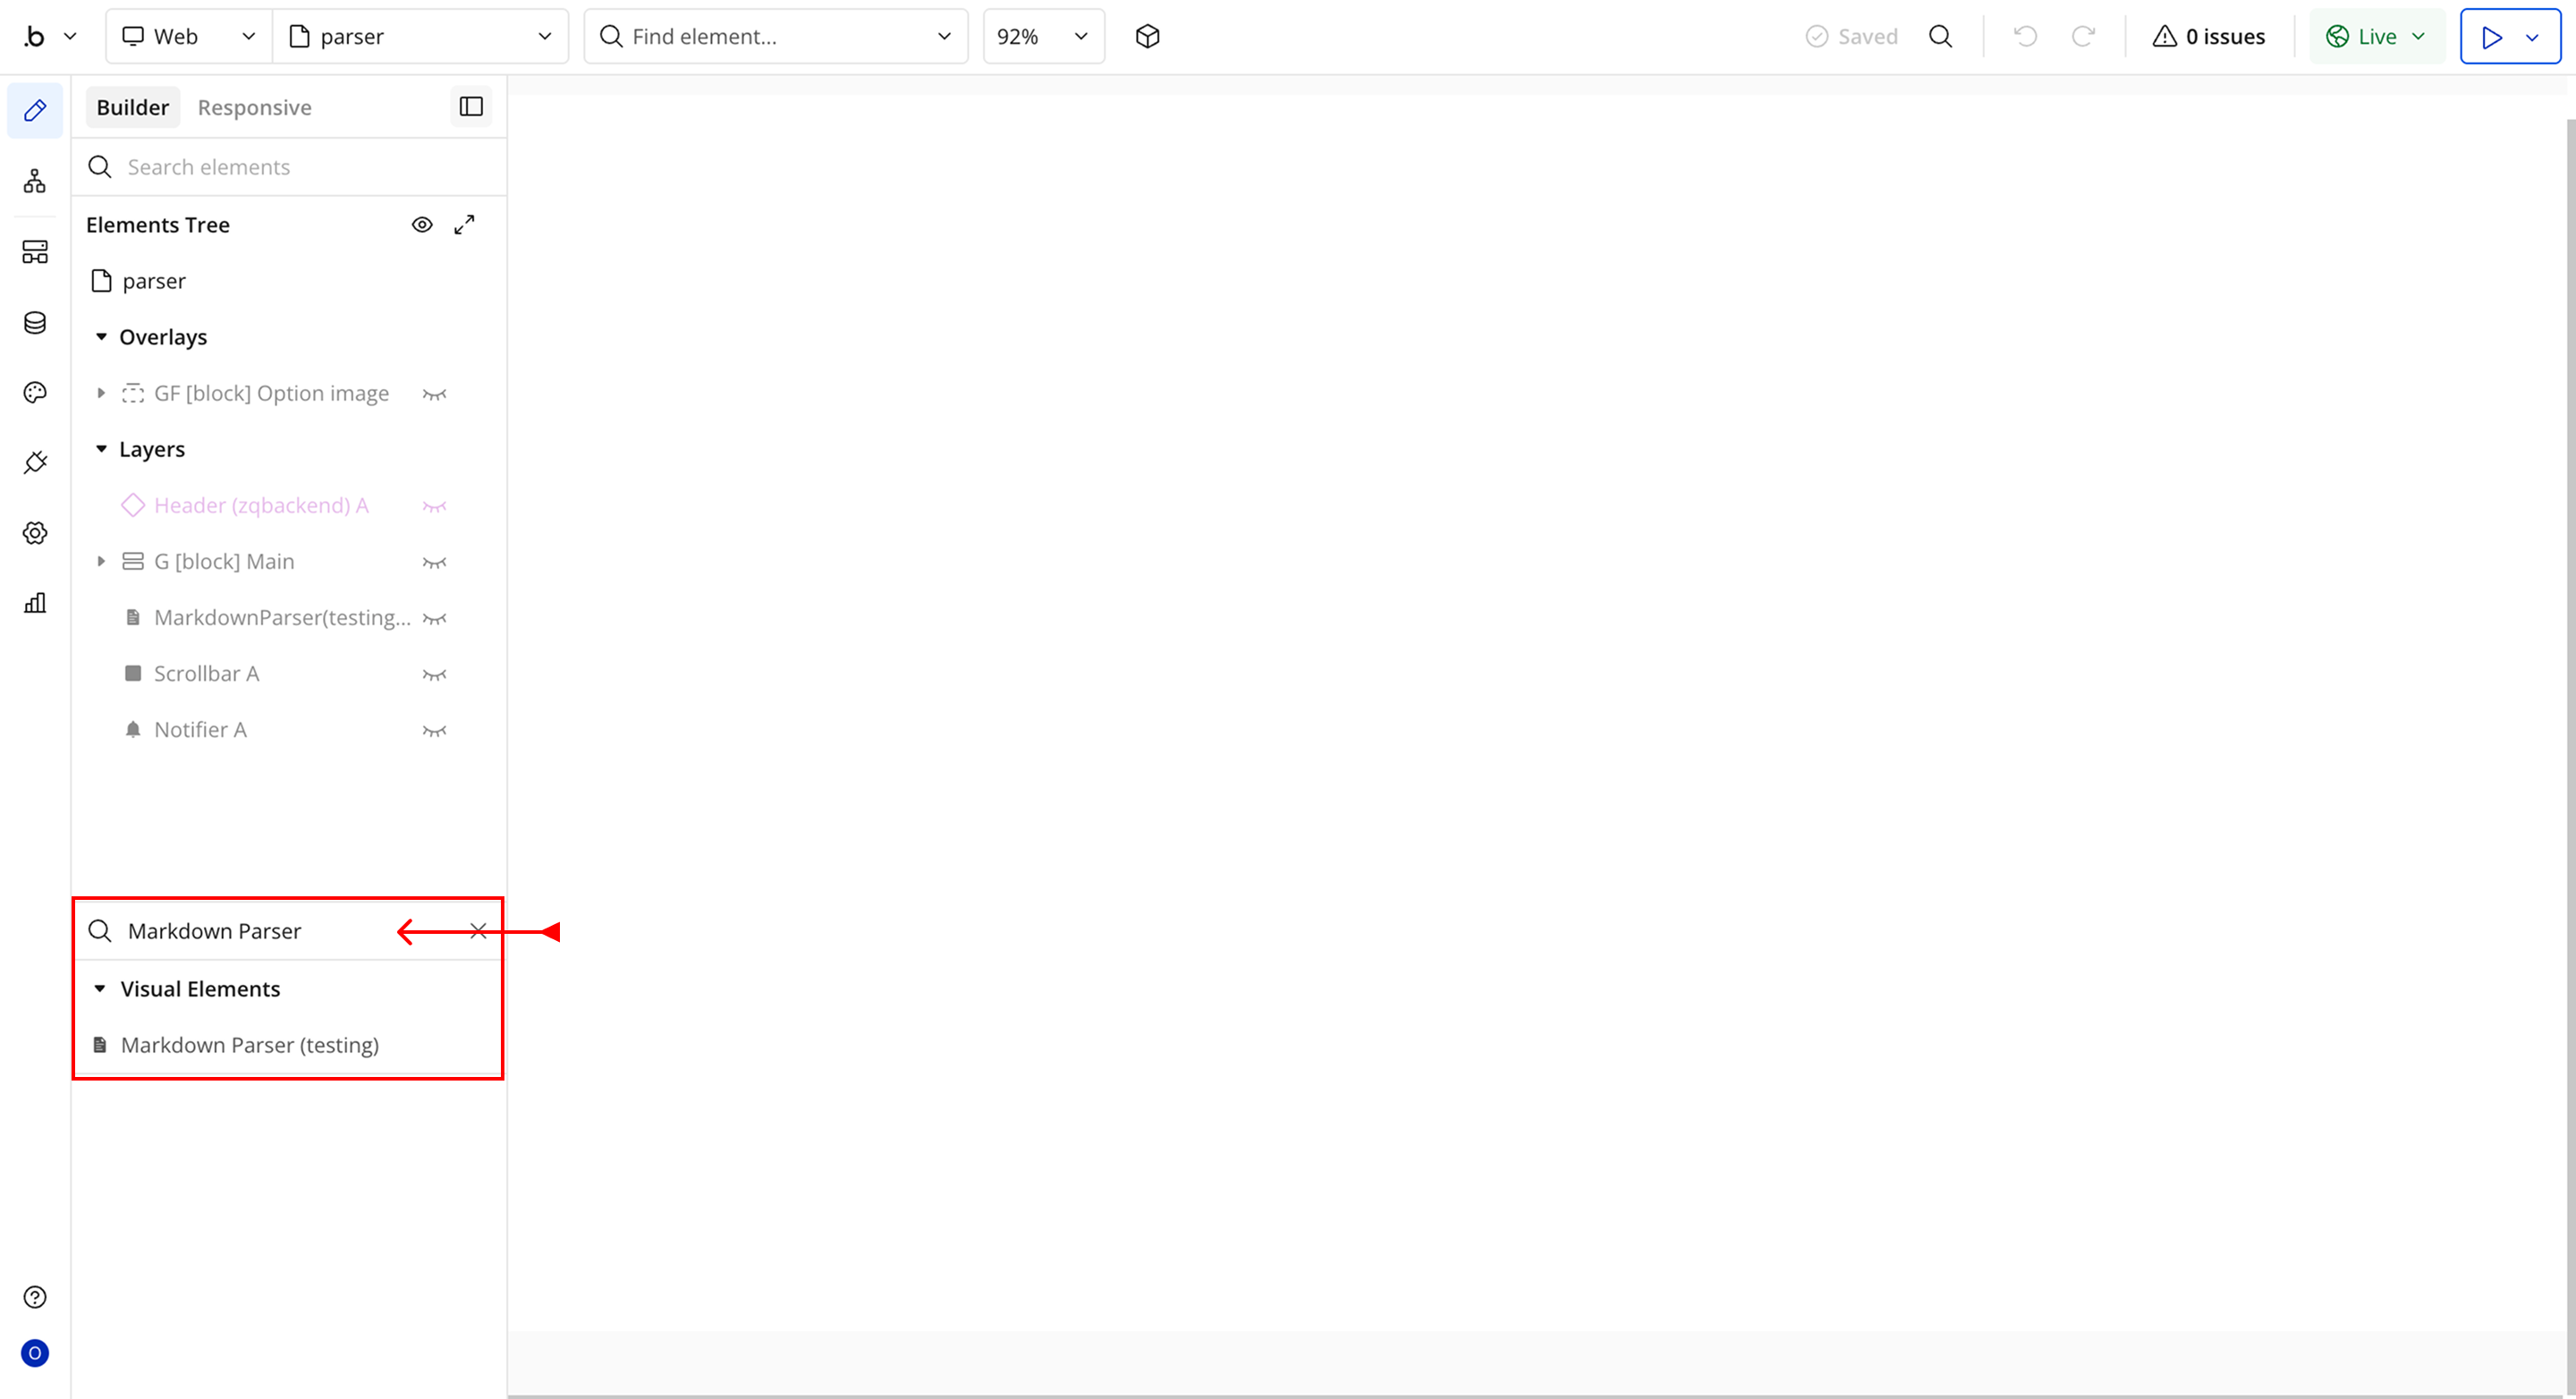
Task: Open the Settings gear icon in sidebar
Action: point(35,533)
